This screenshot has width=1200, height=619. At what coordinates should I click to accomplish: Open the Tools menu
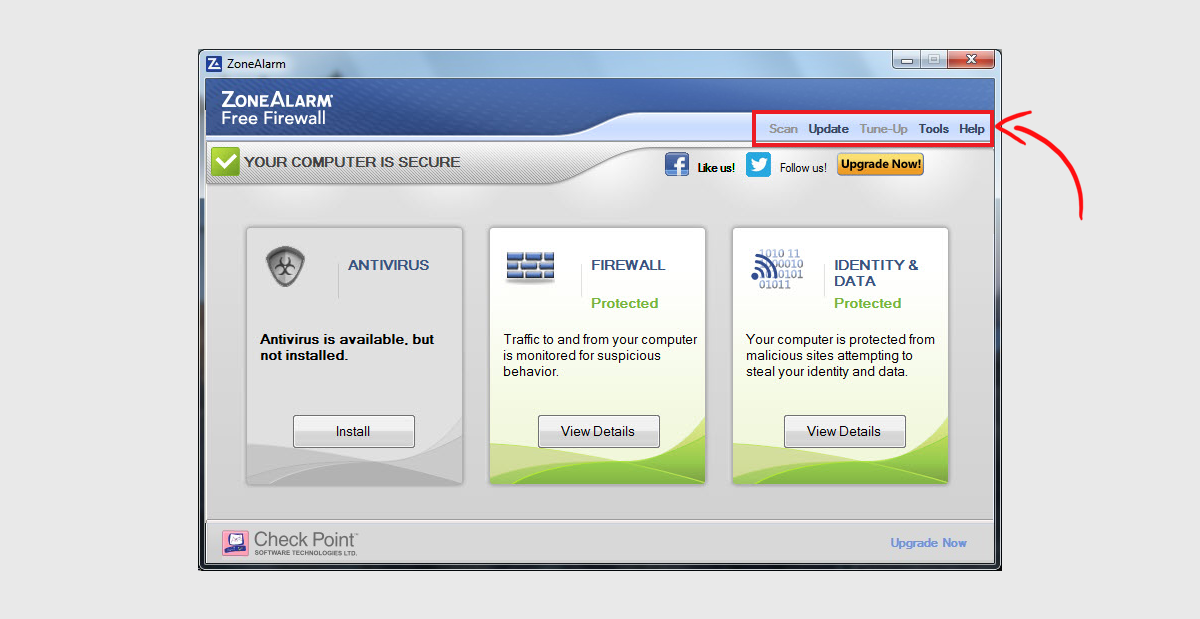[934, 129]
